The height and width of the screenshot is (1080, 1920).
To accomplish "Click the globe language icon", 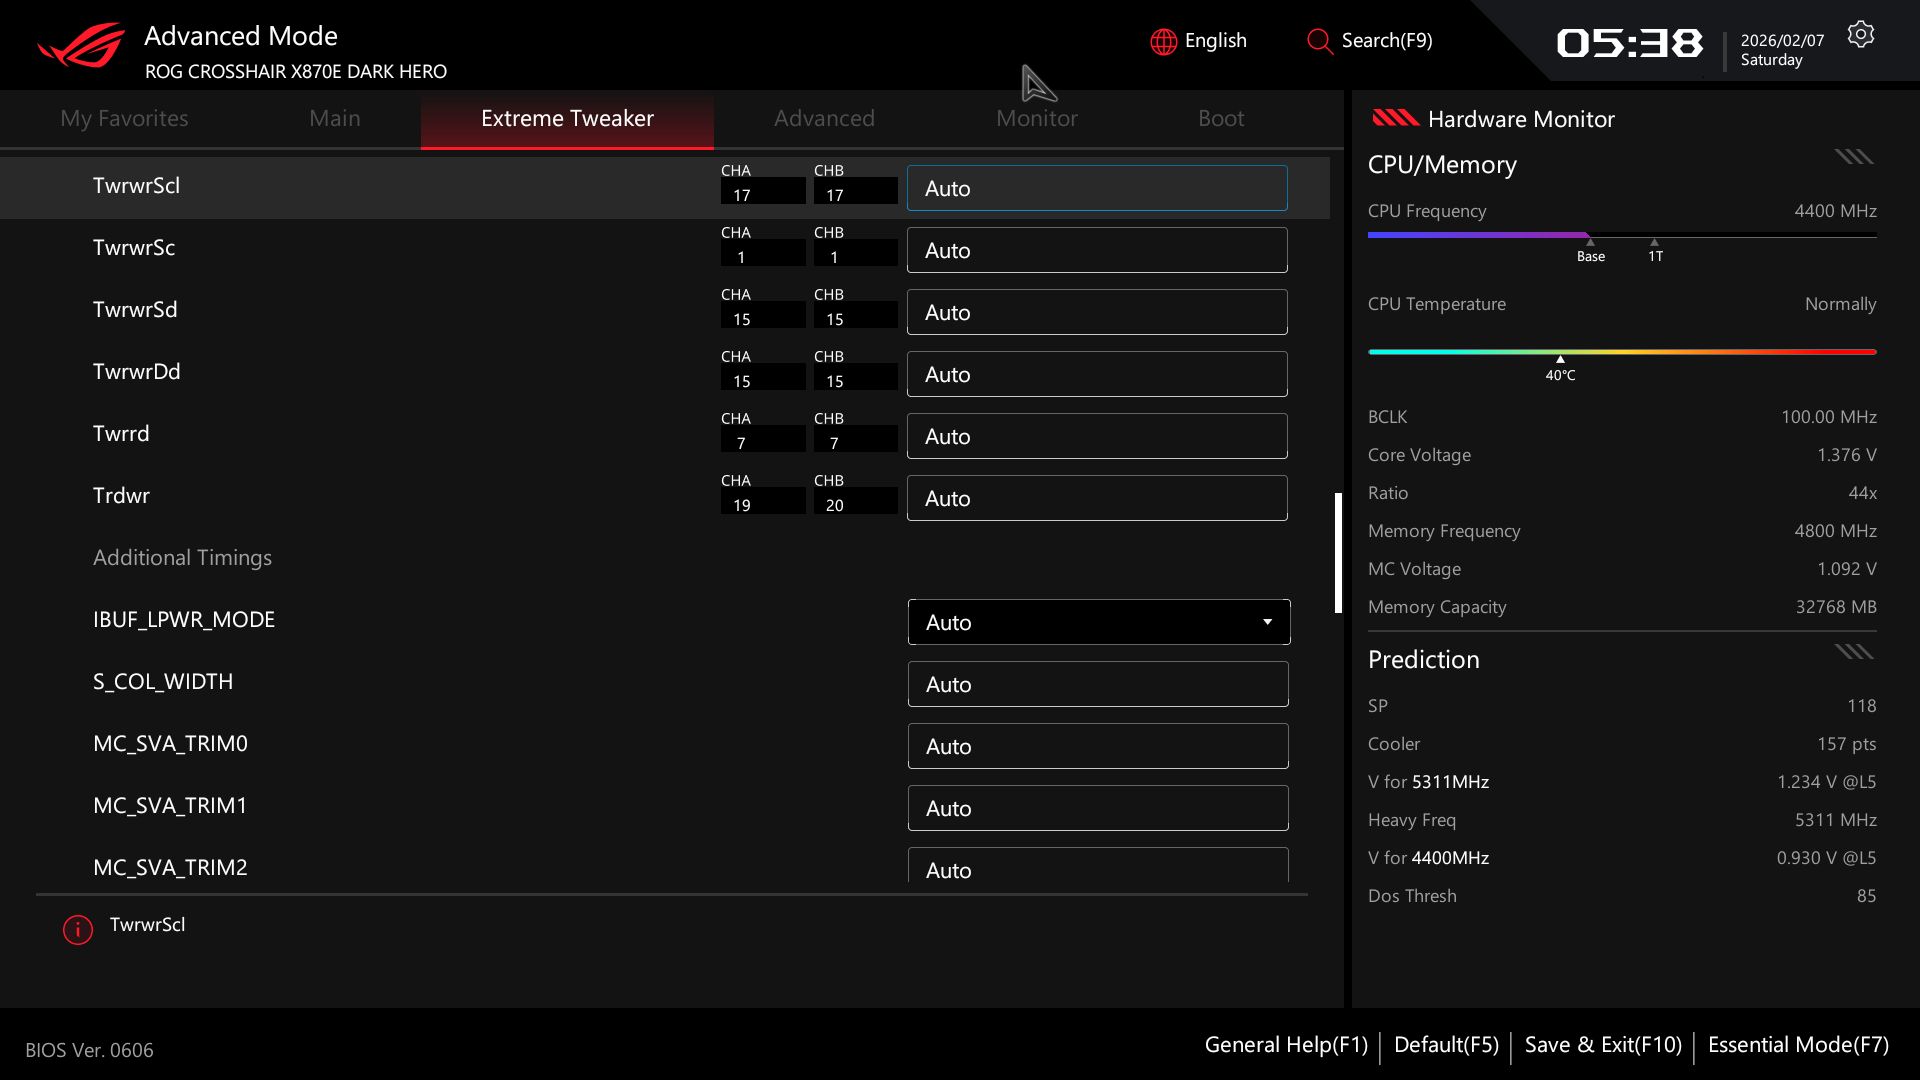I will (x=1163, y=41).
